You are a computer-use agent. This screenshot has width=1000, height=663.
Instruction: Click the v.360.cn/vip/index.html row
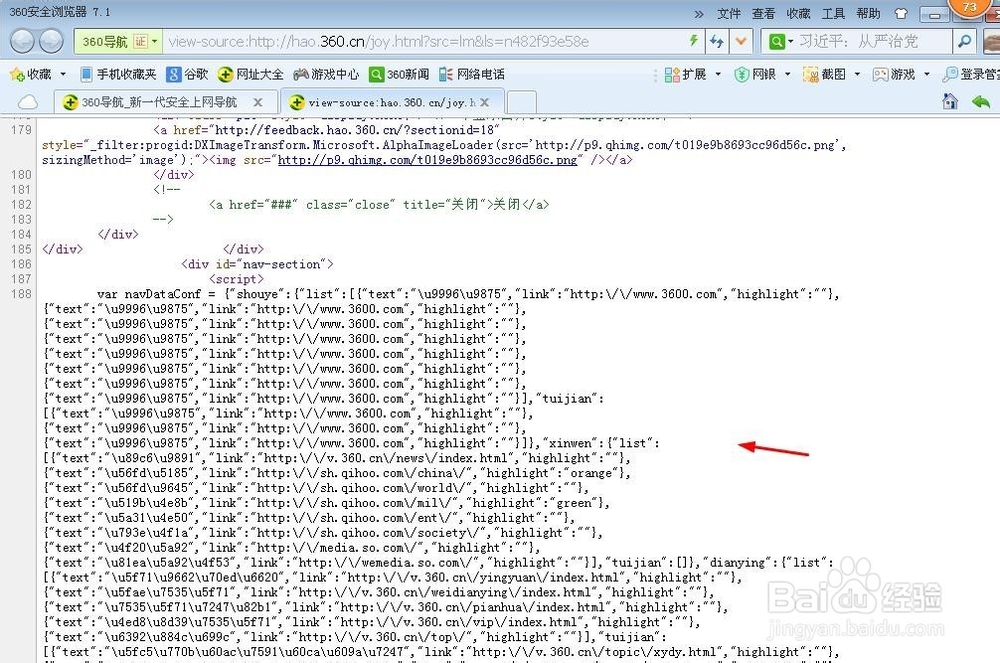click(371, 622)
